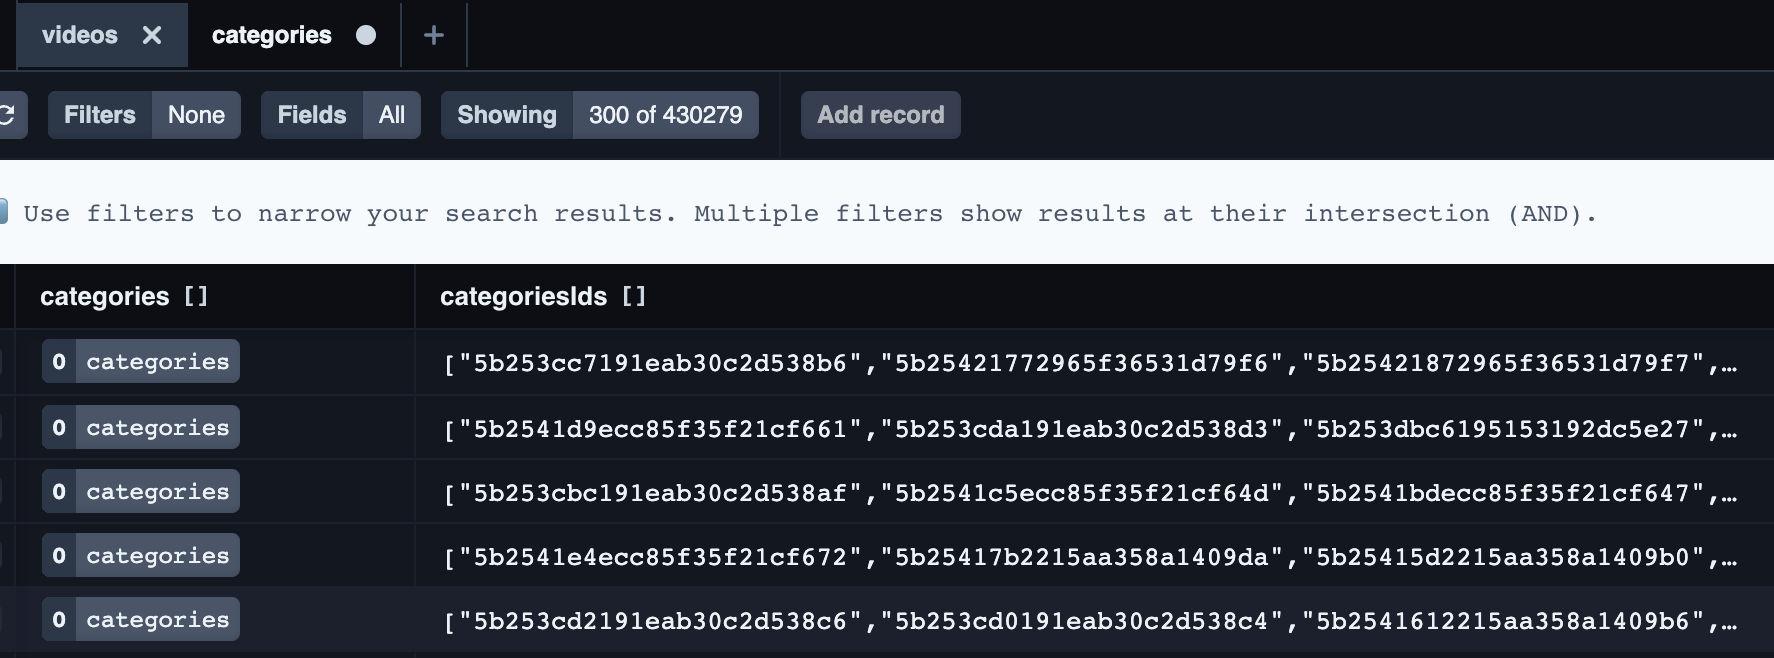This screenshot has width=1774, height=658.
Task: Click the 'None' value on the Filters control
Action: pyautogui.click(x=196, y=114)
